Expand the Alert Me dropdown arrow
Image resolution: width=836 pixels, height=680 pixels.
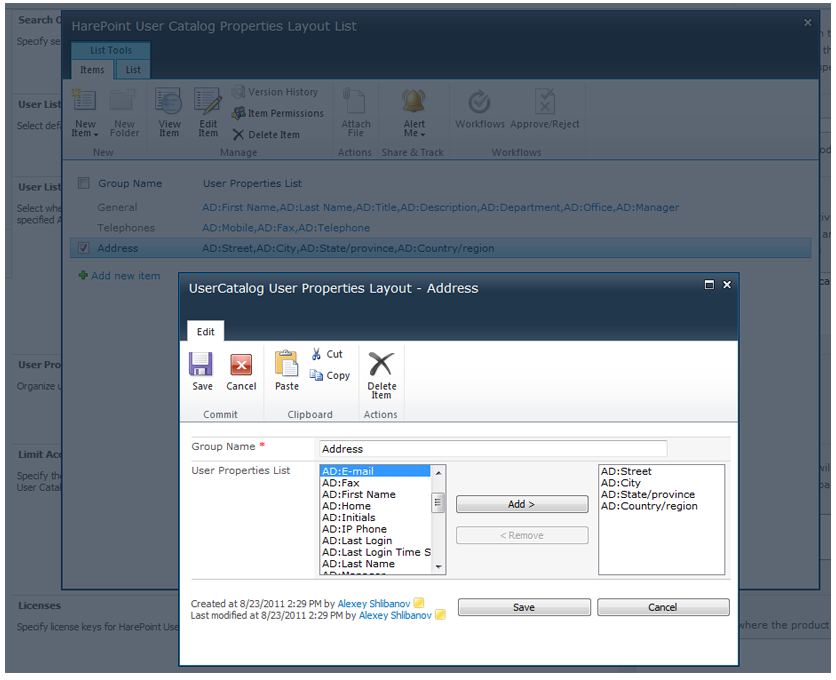[x=422, y=134]
